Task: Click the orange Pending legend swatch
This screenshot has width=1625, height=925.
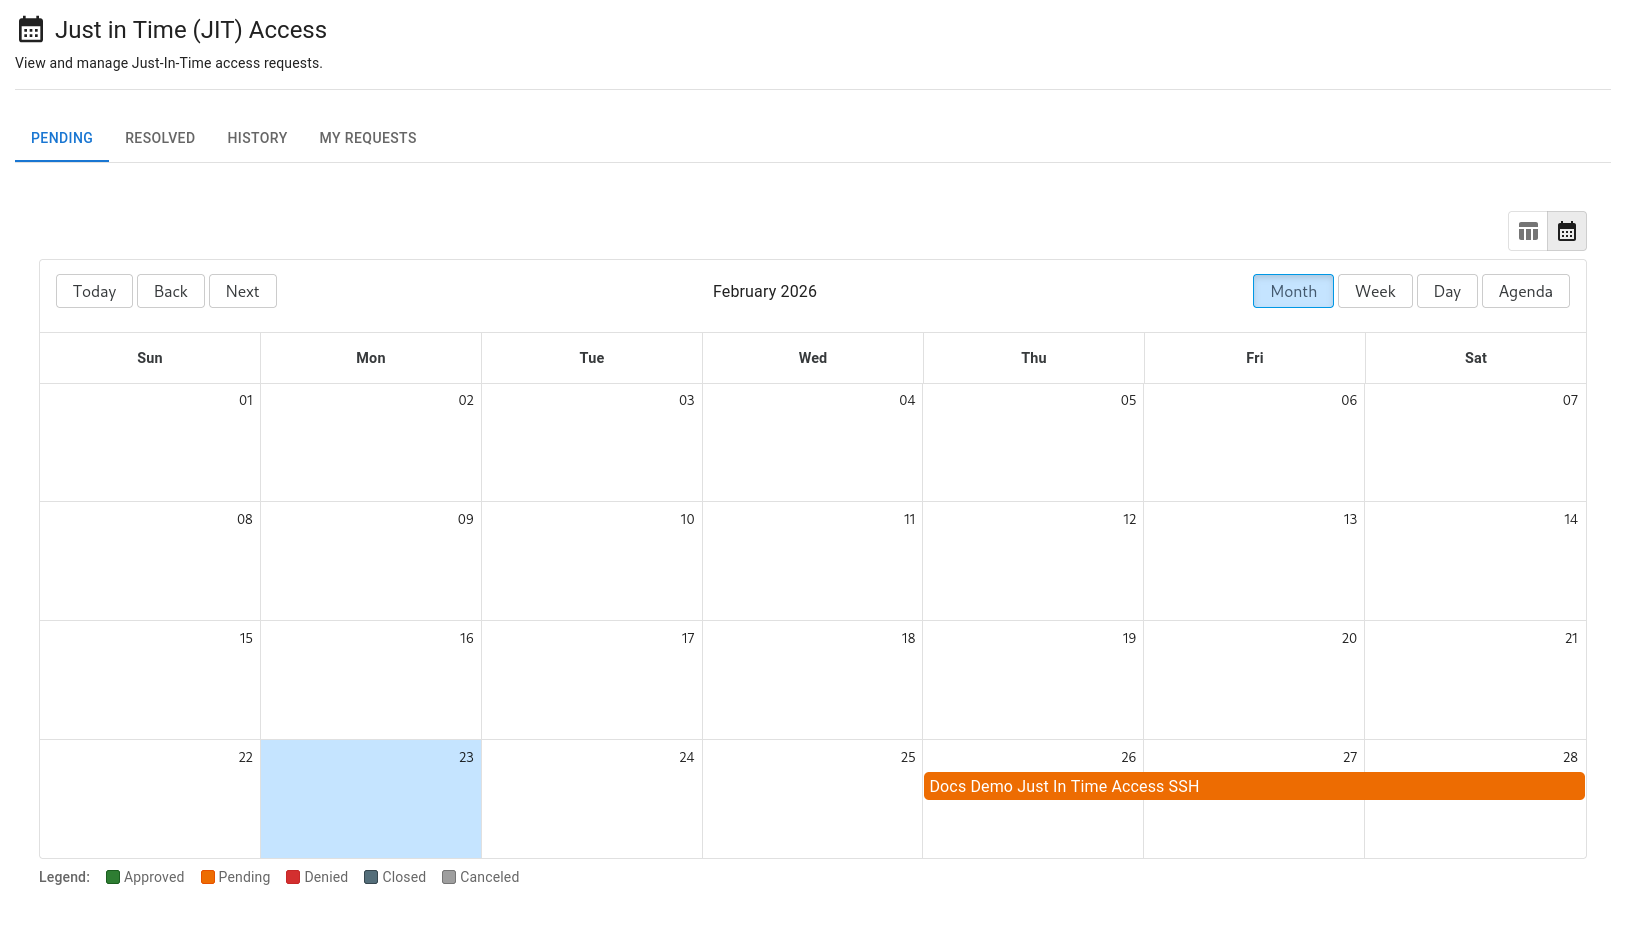Action: 208,877
